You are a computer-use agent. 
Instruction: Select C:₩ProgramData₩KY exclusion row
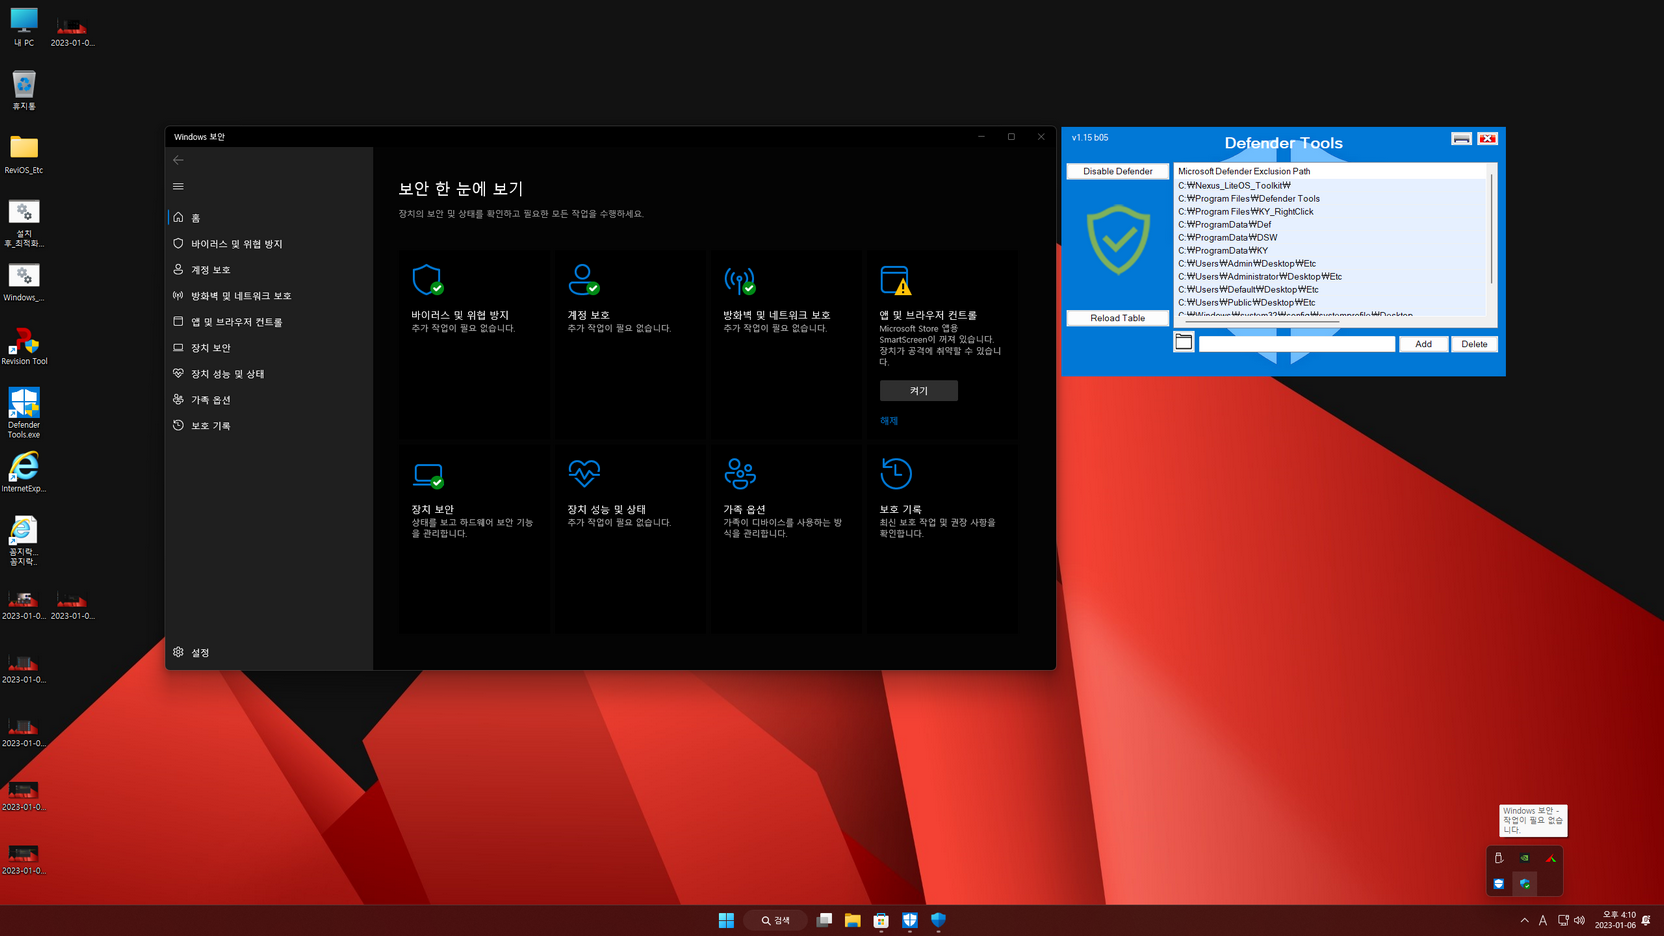(x=1330, y=250)
